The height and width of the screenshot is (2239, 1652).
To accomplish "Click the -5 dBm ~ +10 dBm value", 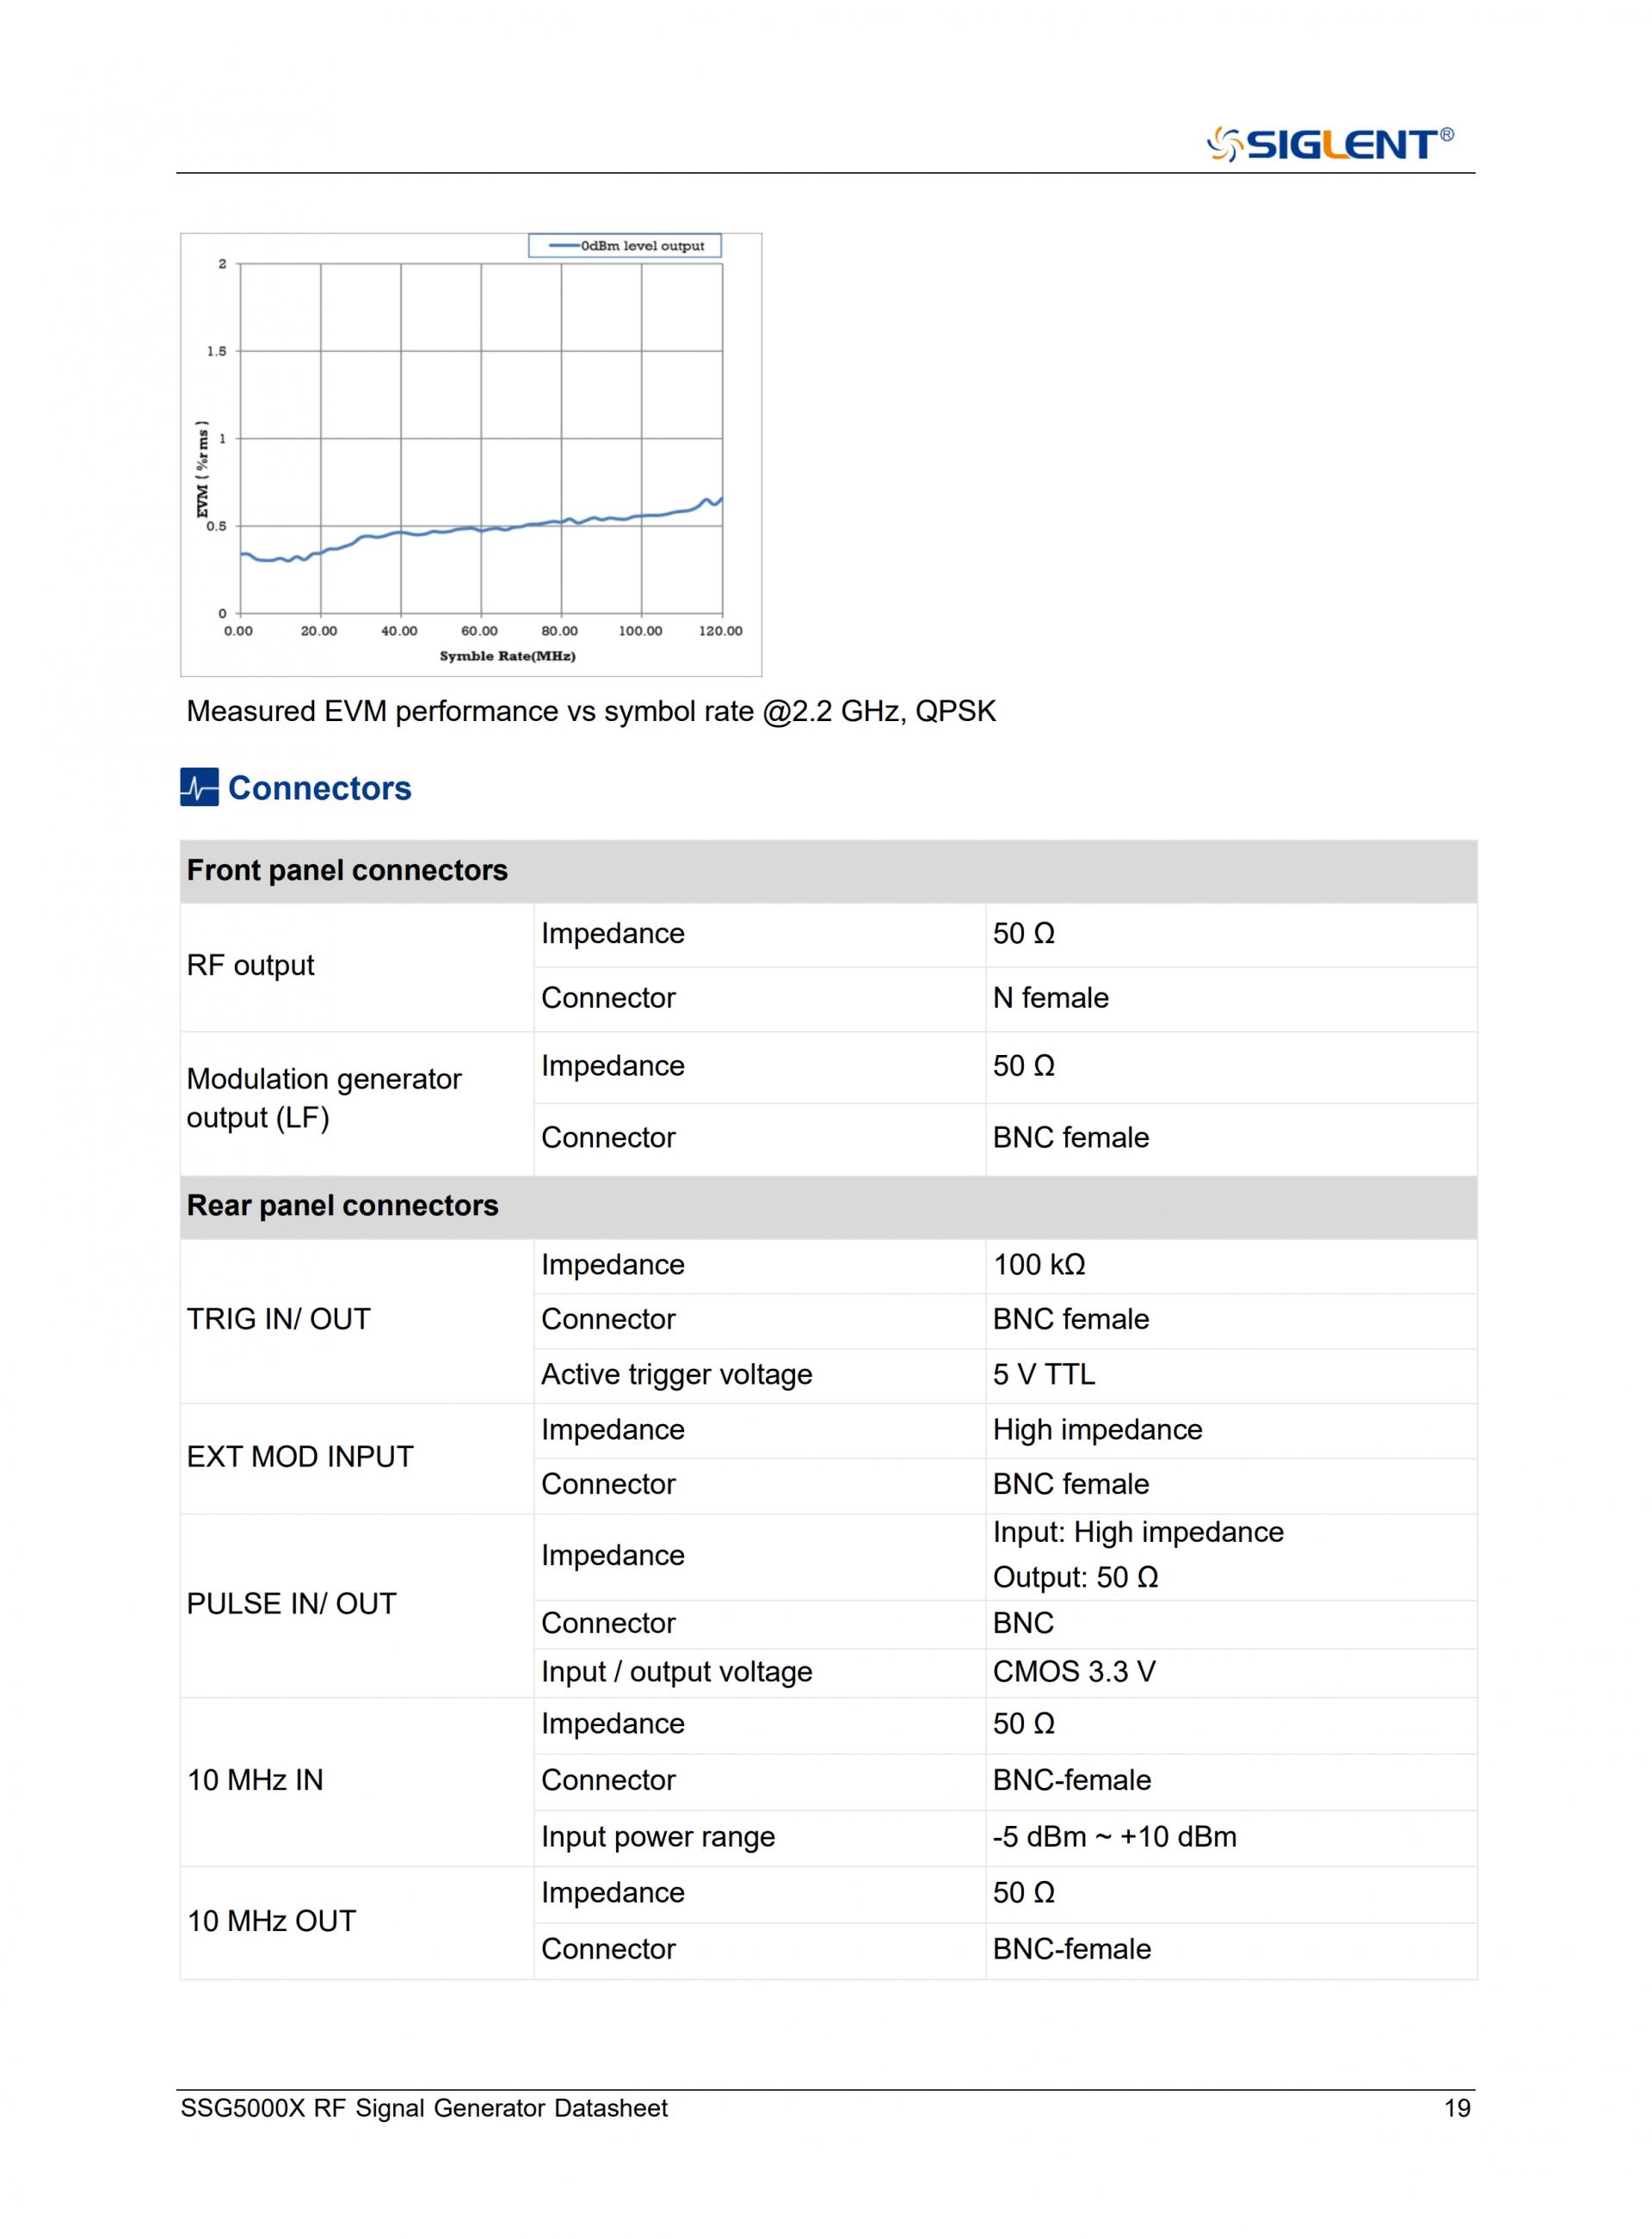I will 1114,1836.
